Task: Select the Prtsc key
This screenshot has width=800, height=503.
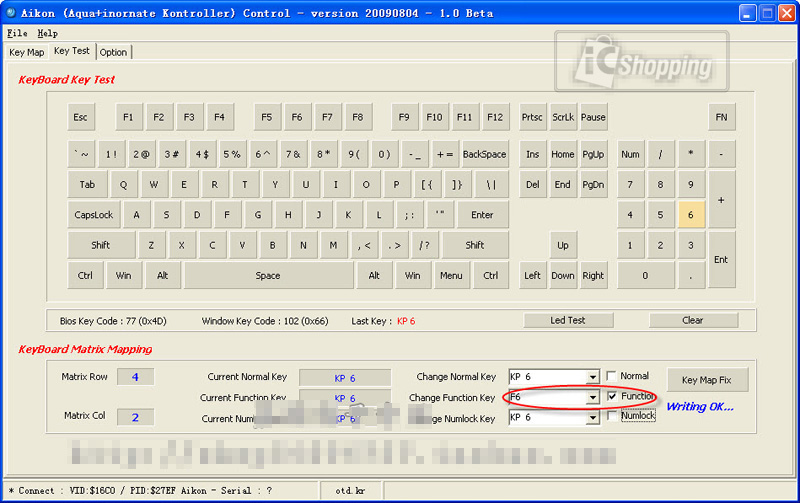Action: click(532, 117)
